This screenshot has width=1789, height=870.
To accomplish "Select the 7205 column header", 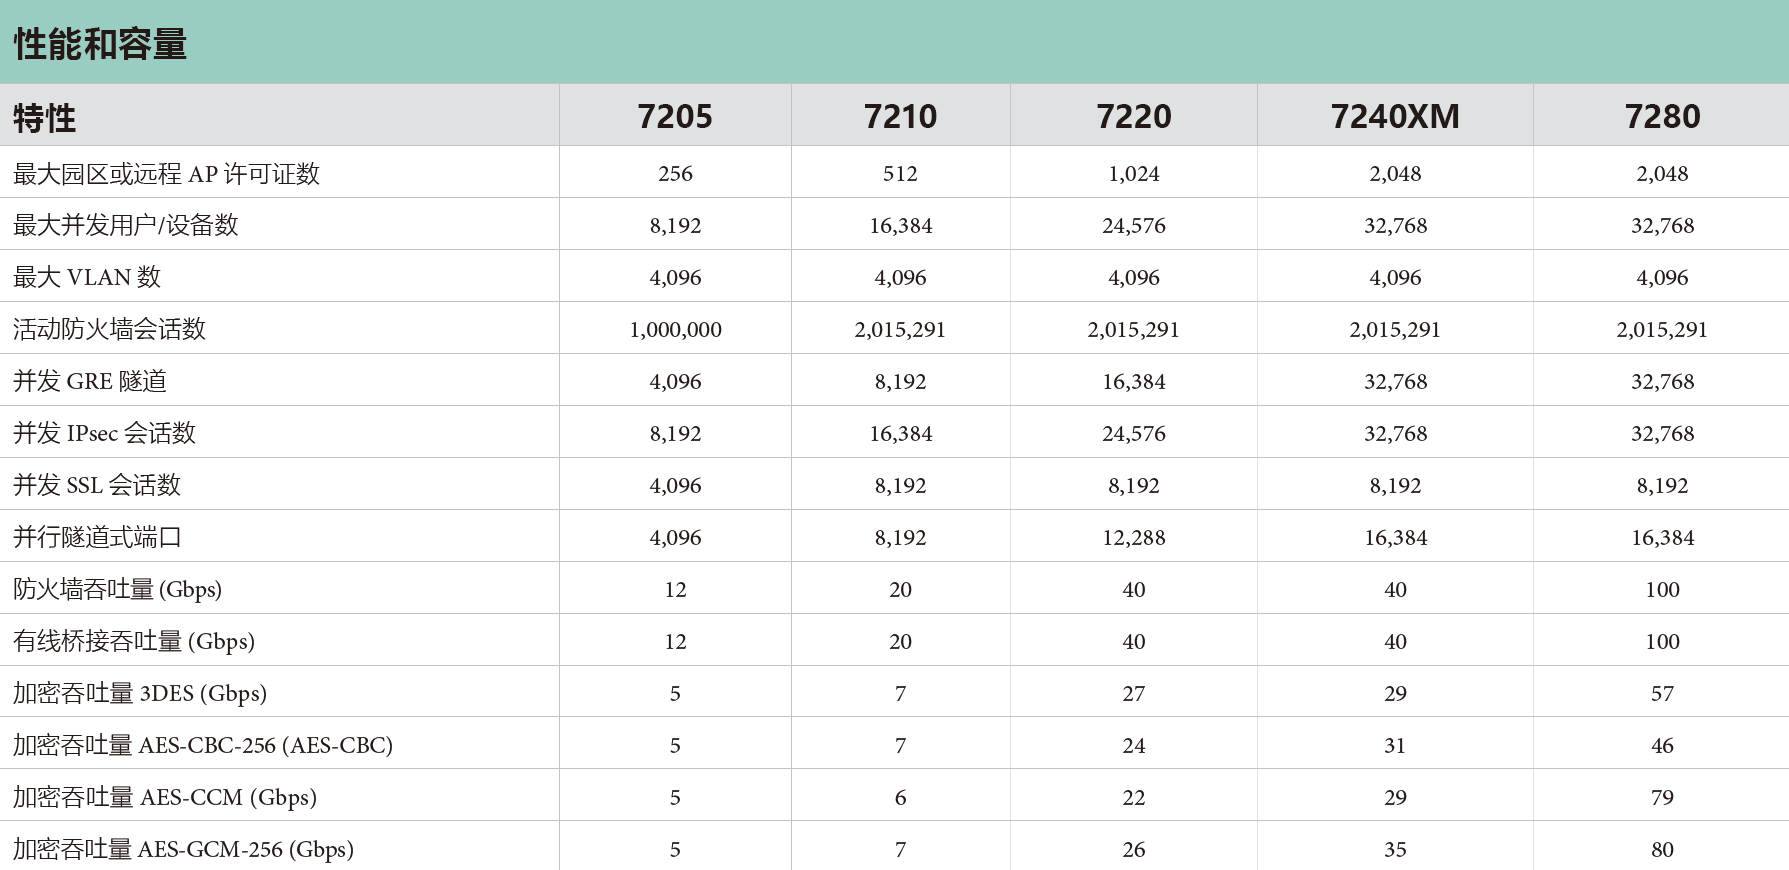I will (x=675, y=117).
